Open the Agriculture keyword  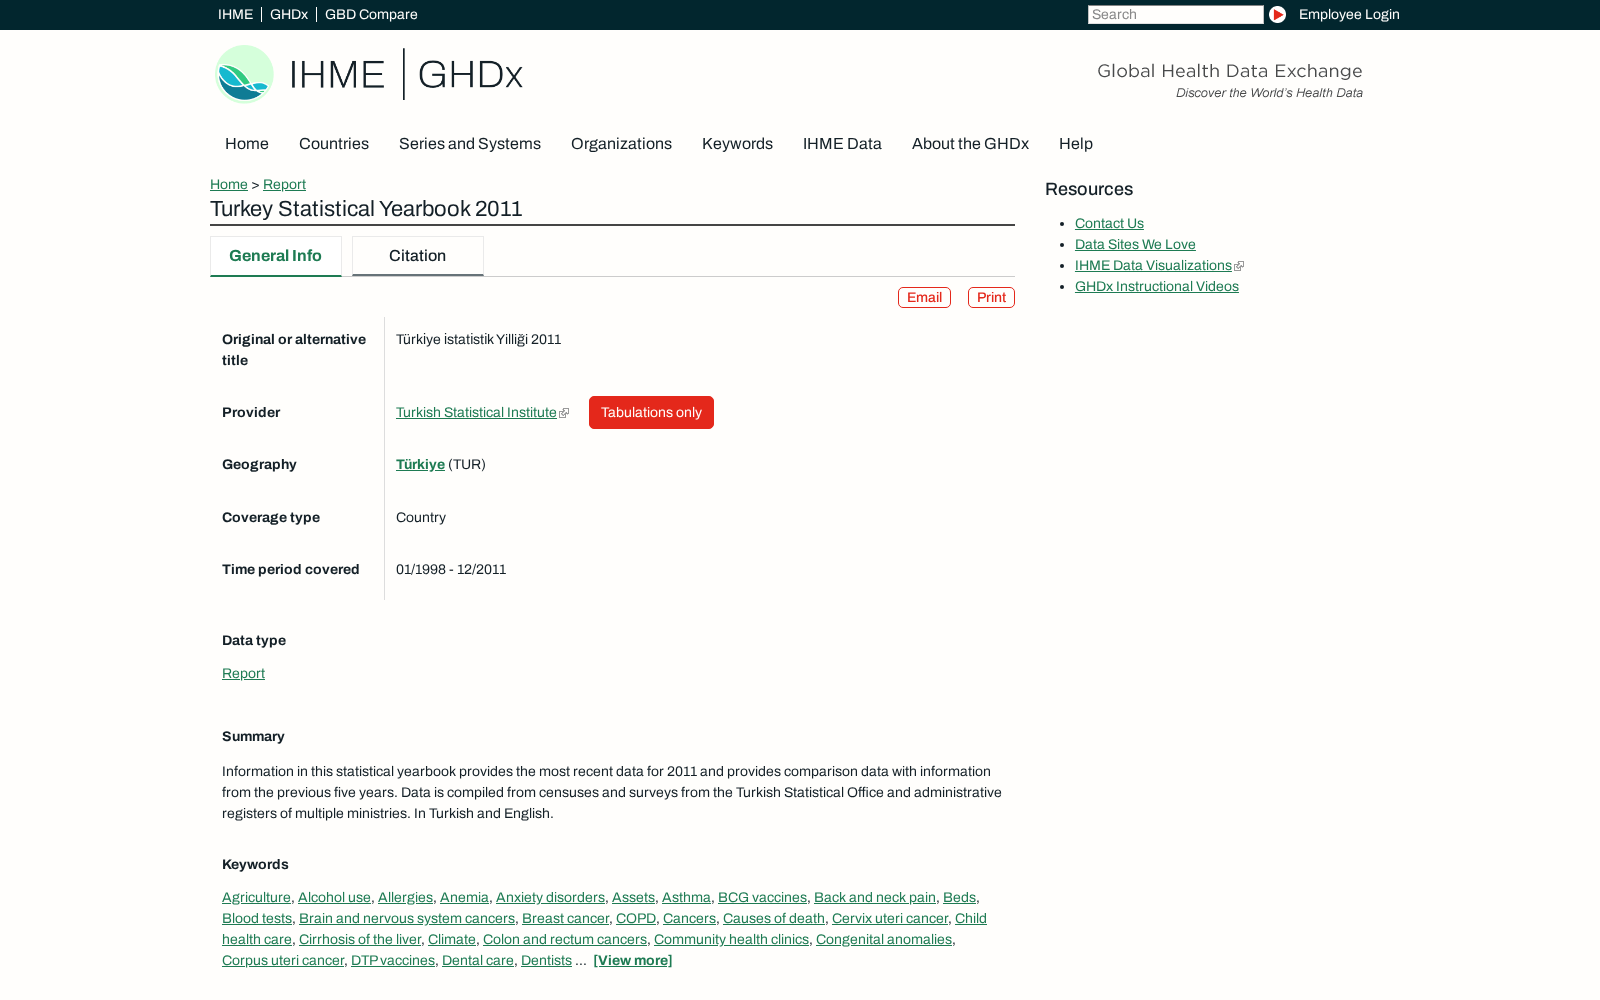click(x=256, y=898)
